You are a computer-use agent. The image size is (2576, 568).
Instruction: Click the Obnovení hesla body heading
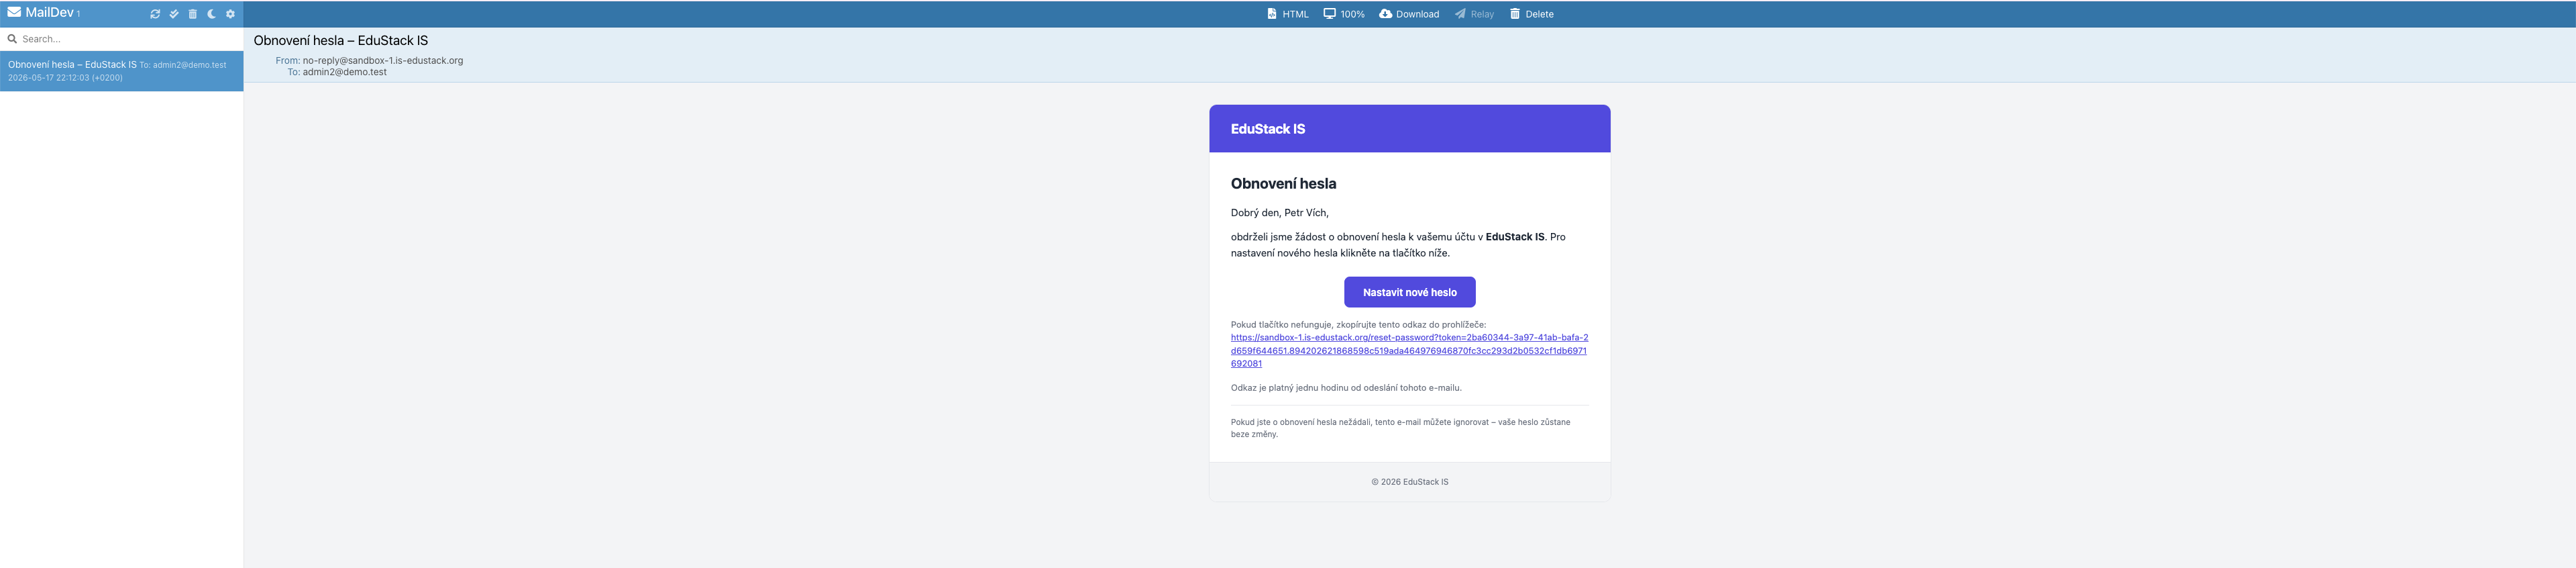pos(1283,184)
